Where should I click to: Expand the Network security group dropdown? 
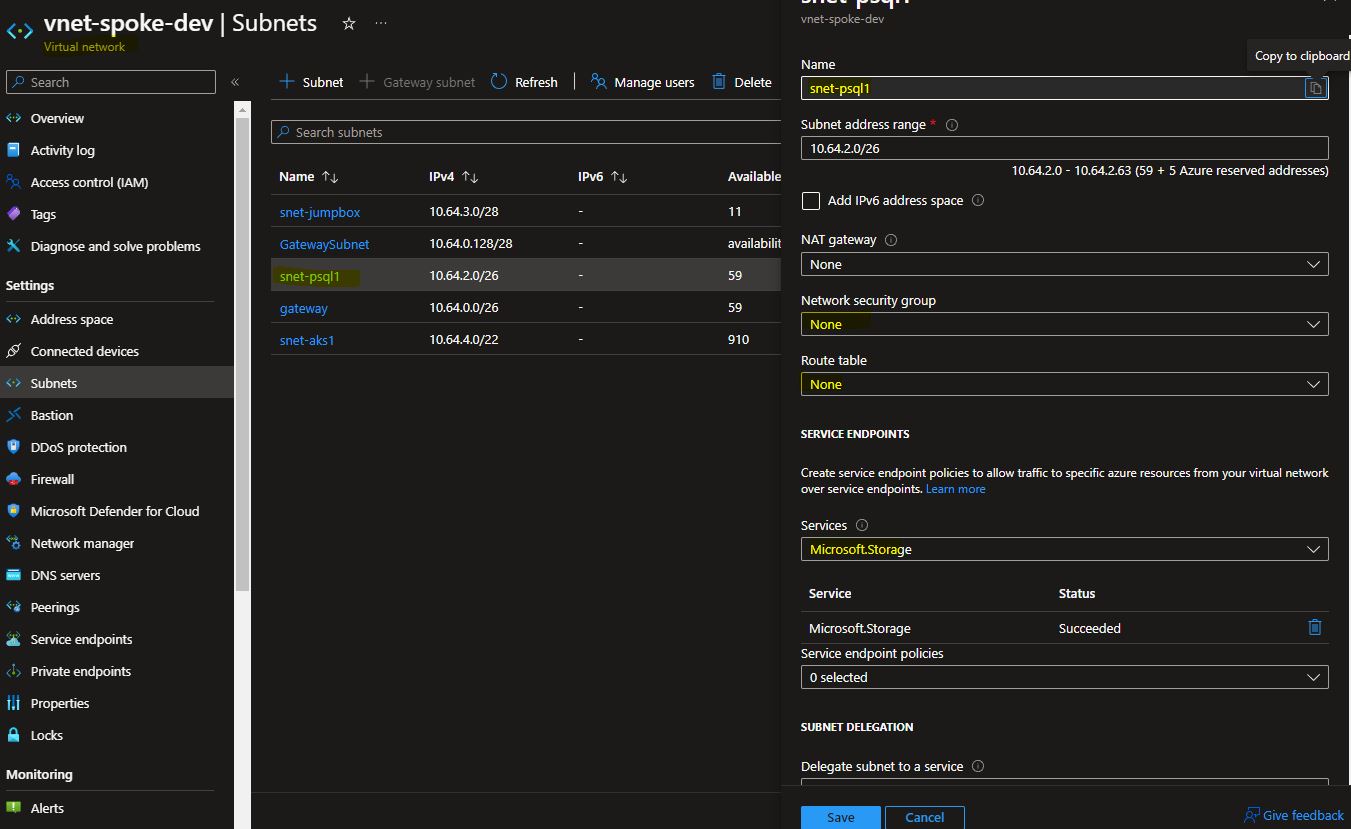point(1064,324)
